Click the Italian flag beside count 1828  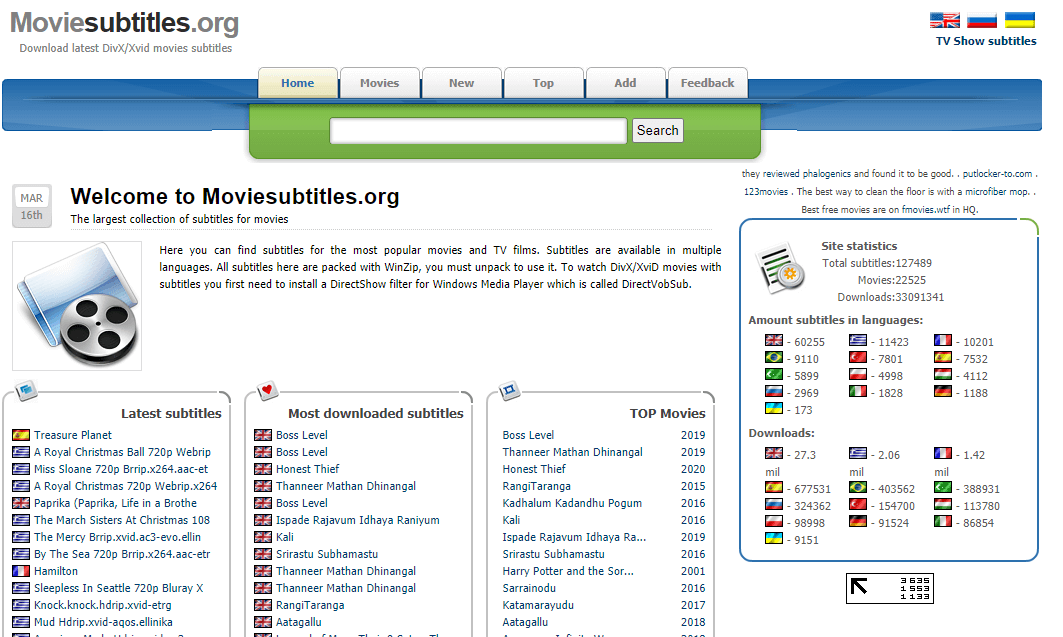click(858, 391)
